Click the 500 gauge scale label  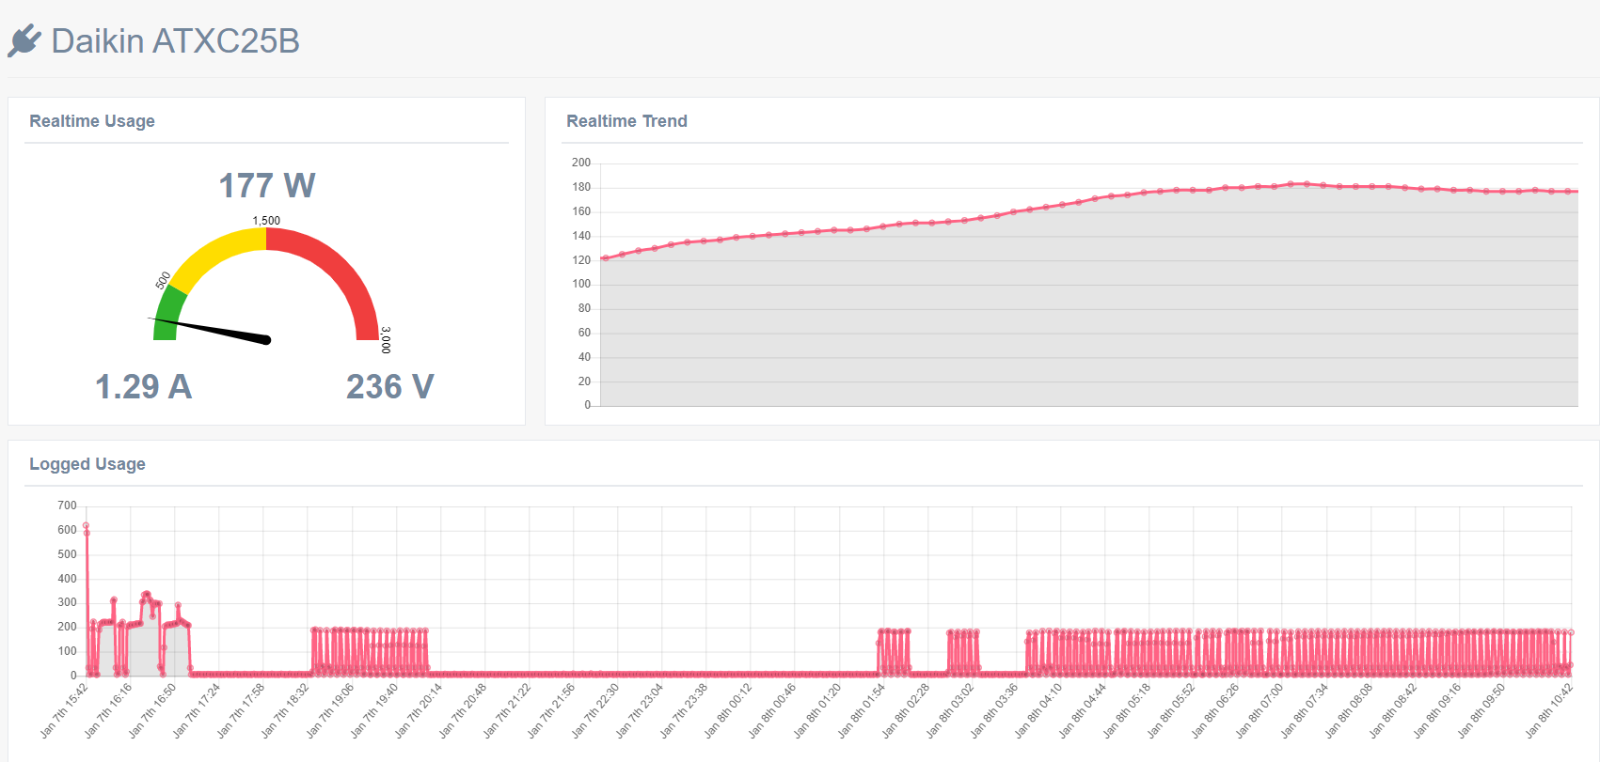click(x=163, y=280)
